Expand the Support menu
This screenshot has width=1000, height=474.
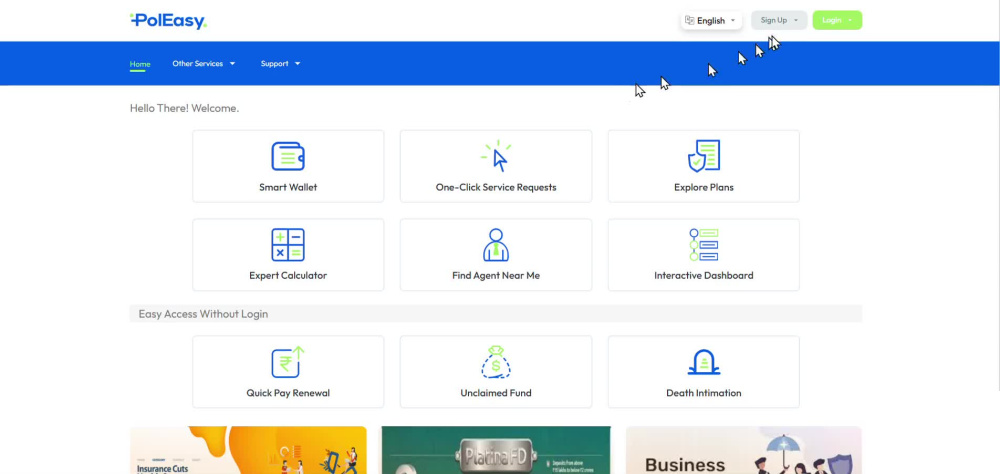(280, 64)
